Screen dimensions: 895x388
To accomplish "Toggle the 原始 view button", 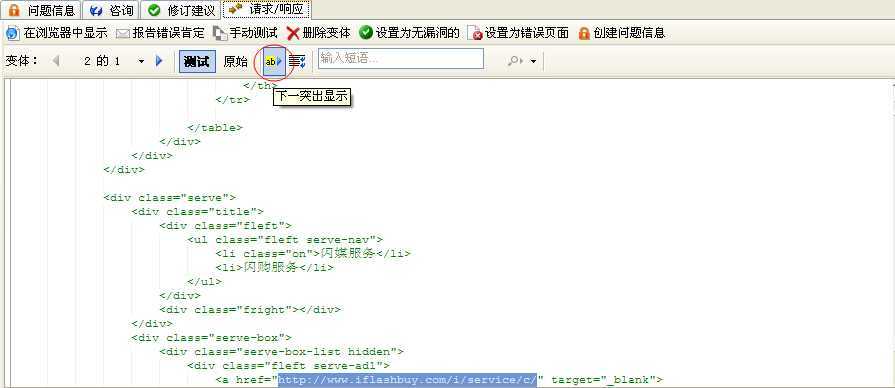I will tap(235, 62).
